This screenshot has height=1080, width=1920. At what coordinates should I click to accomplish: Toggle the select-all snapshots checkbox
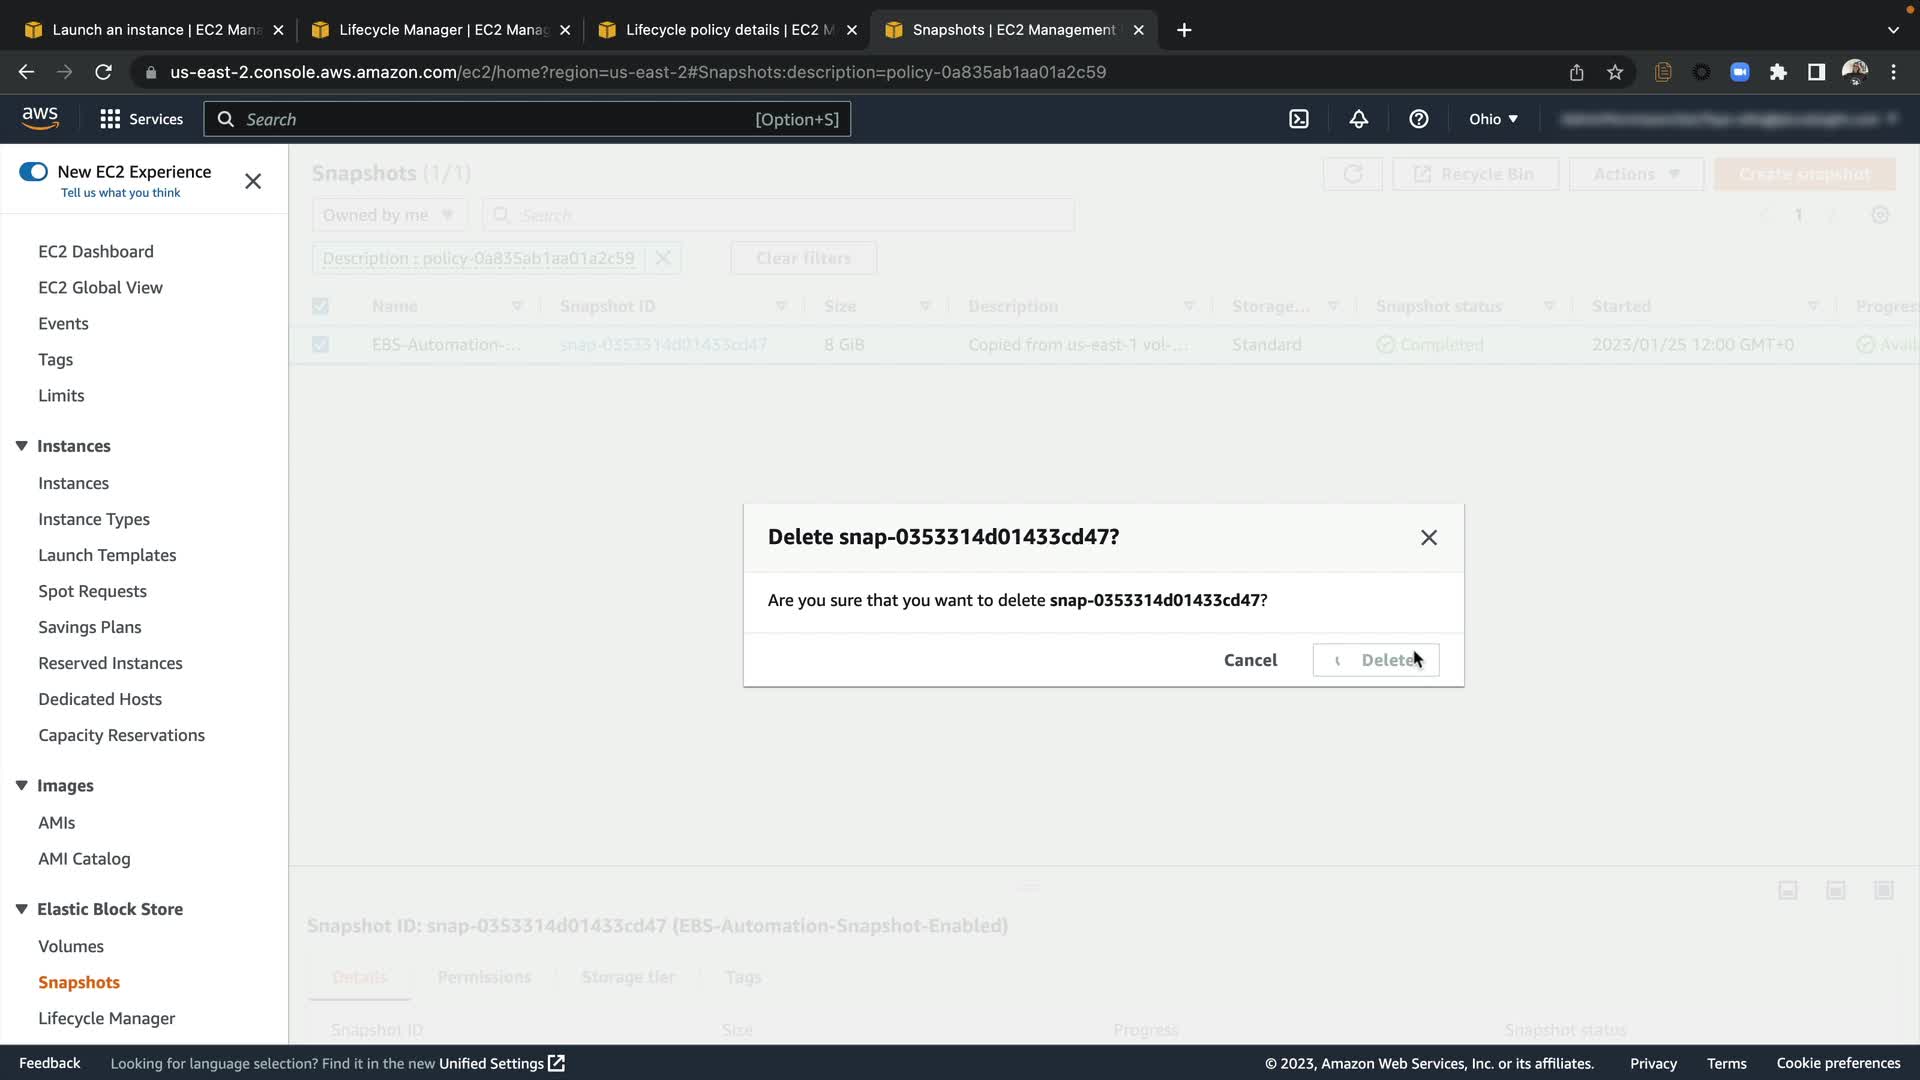320,306
